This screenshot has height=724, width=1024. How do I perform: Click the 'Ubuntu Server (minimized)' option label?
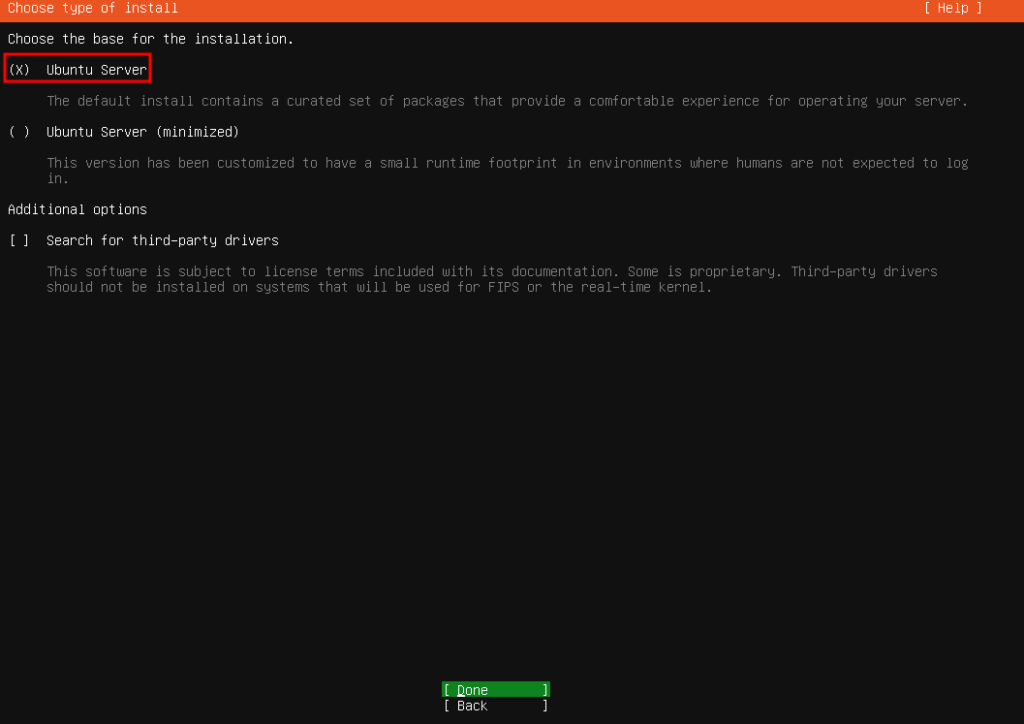point(142,132)
